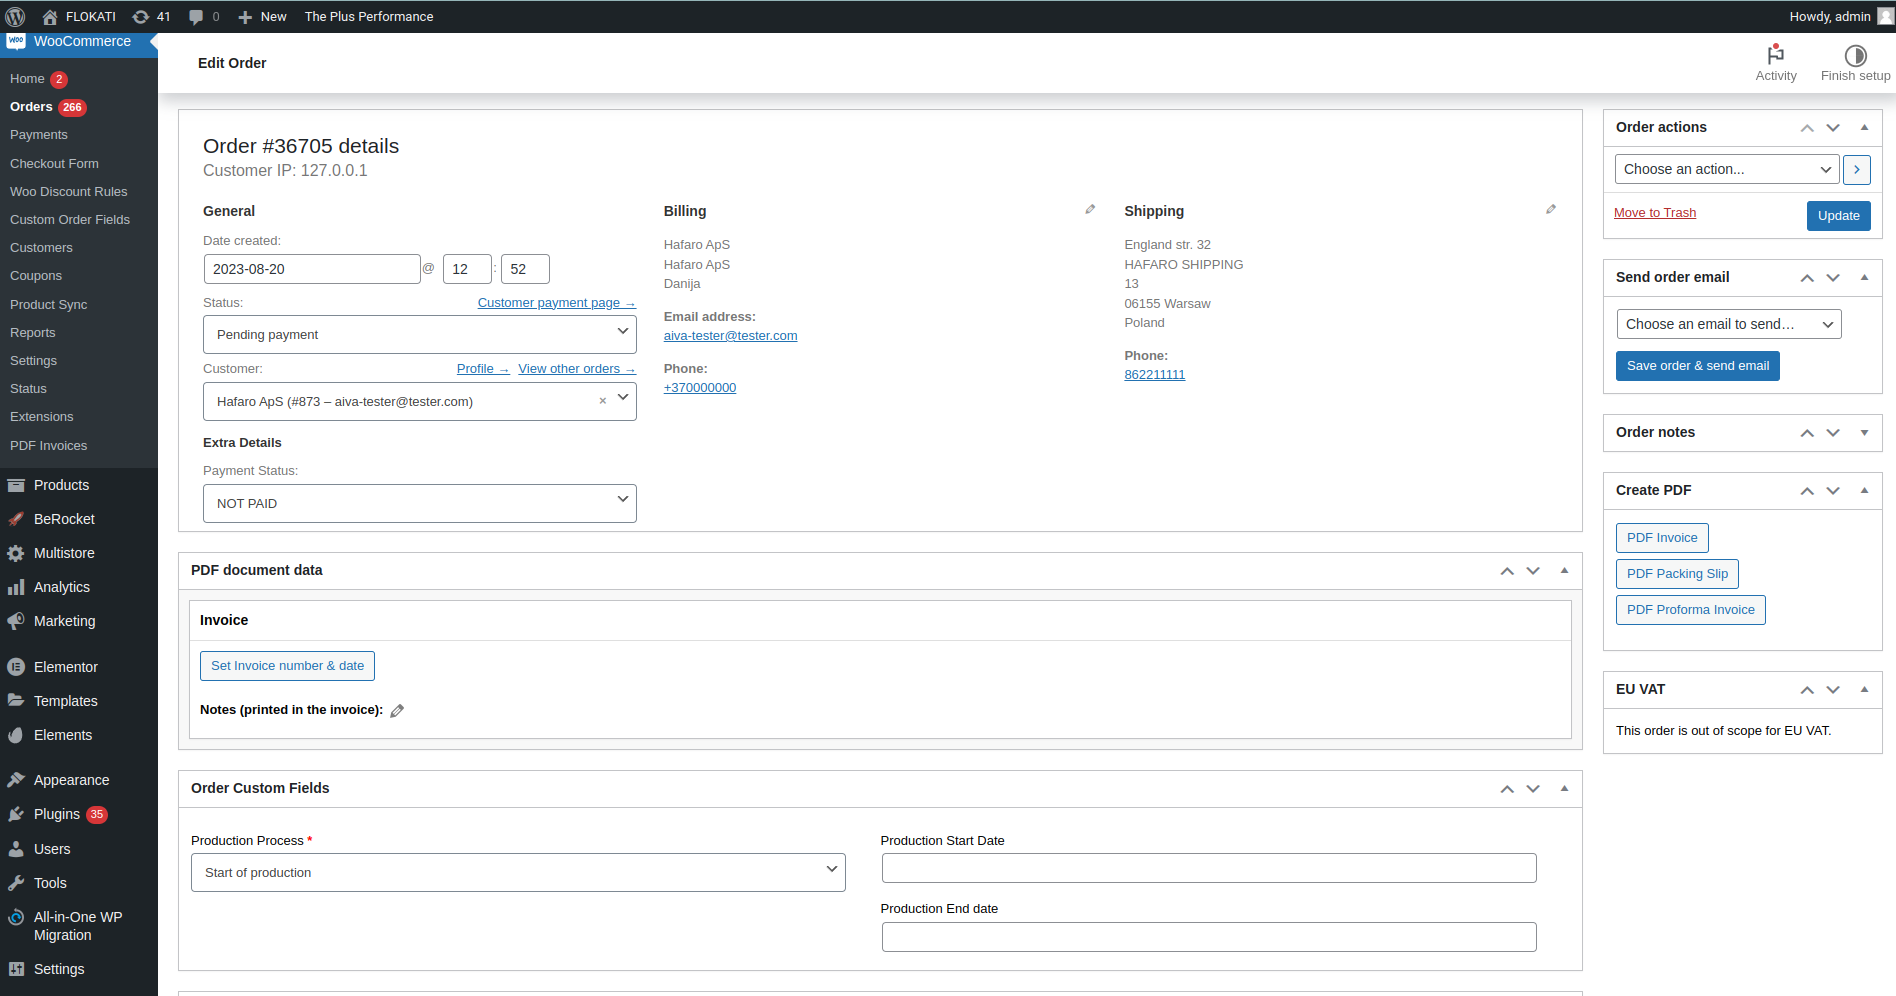The image size is (1896, 996).
Task: Open the comments bubble icon
Action: [x=196, y=17]
